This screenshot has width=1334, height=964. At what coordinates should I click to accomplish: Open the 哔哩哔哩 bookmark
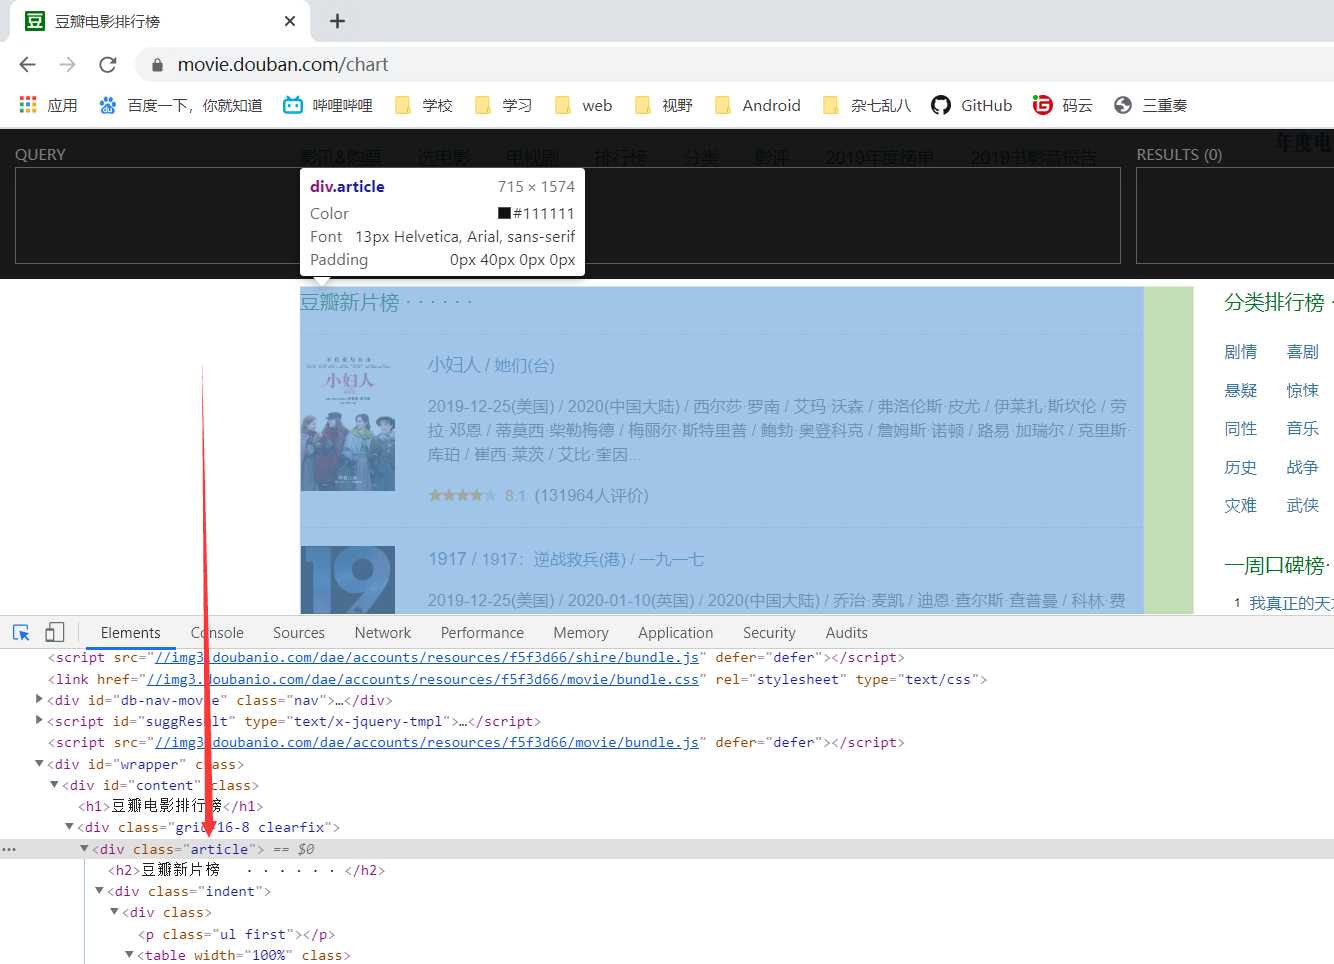tap(328, 105)
